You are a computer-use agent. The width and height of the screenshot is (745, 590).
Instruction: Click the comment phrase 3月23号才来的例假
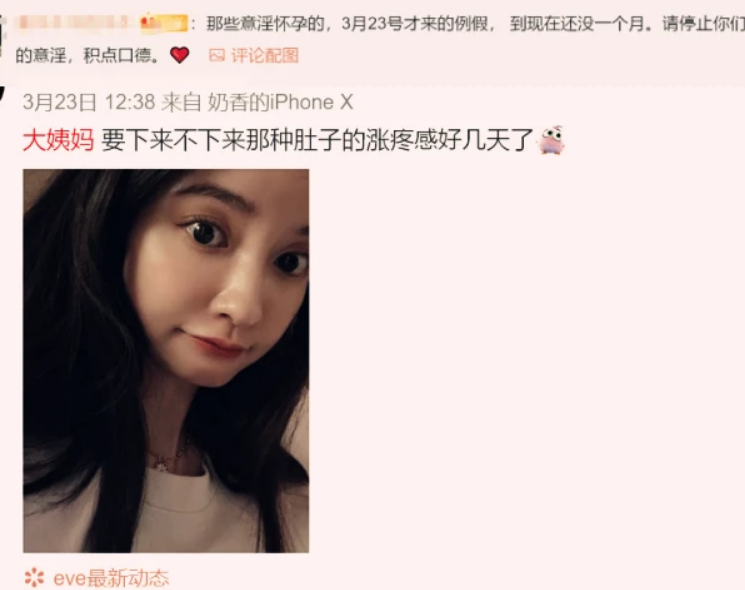(x=415, y=24)
